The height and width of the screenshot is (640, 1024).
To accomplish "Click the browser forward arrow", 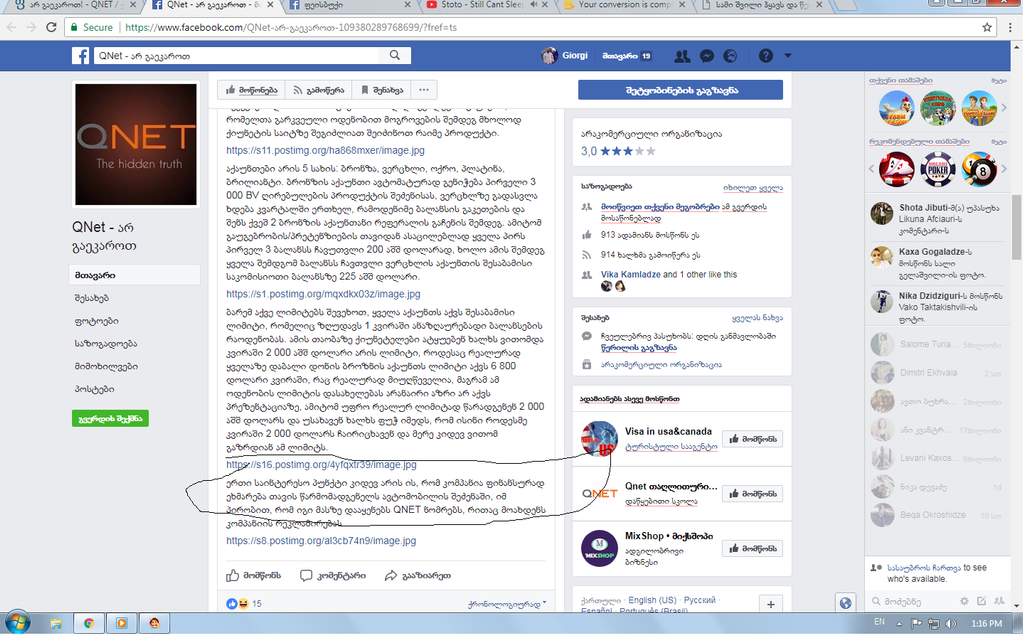I will 31,27.
